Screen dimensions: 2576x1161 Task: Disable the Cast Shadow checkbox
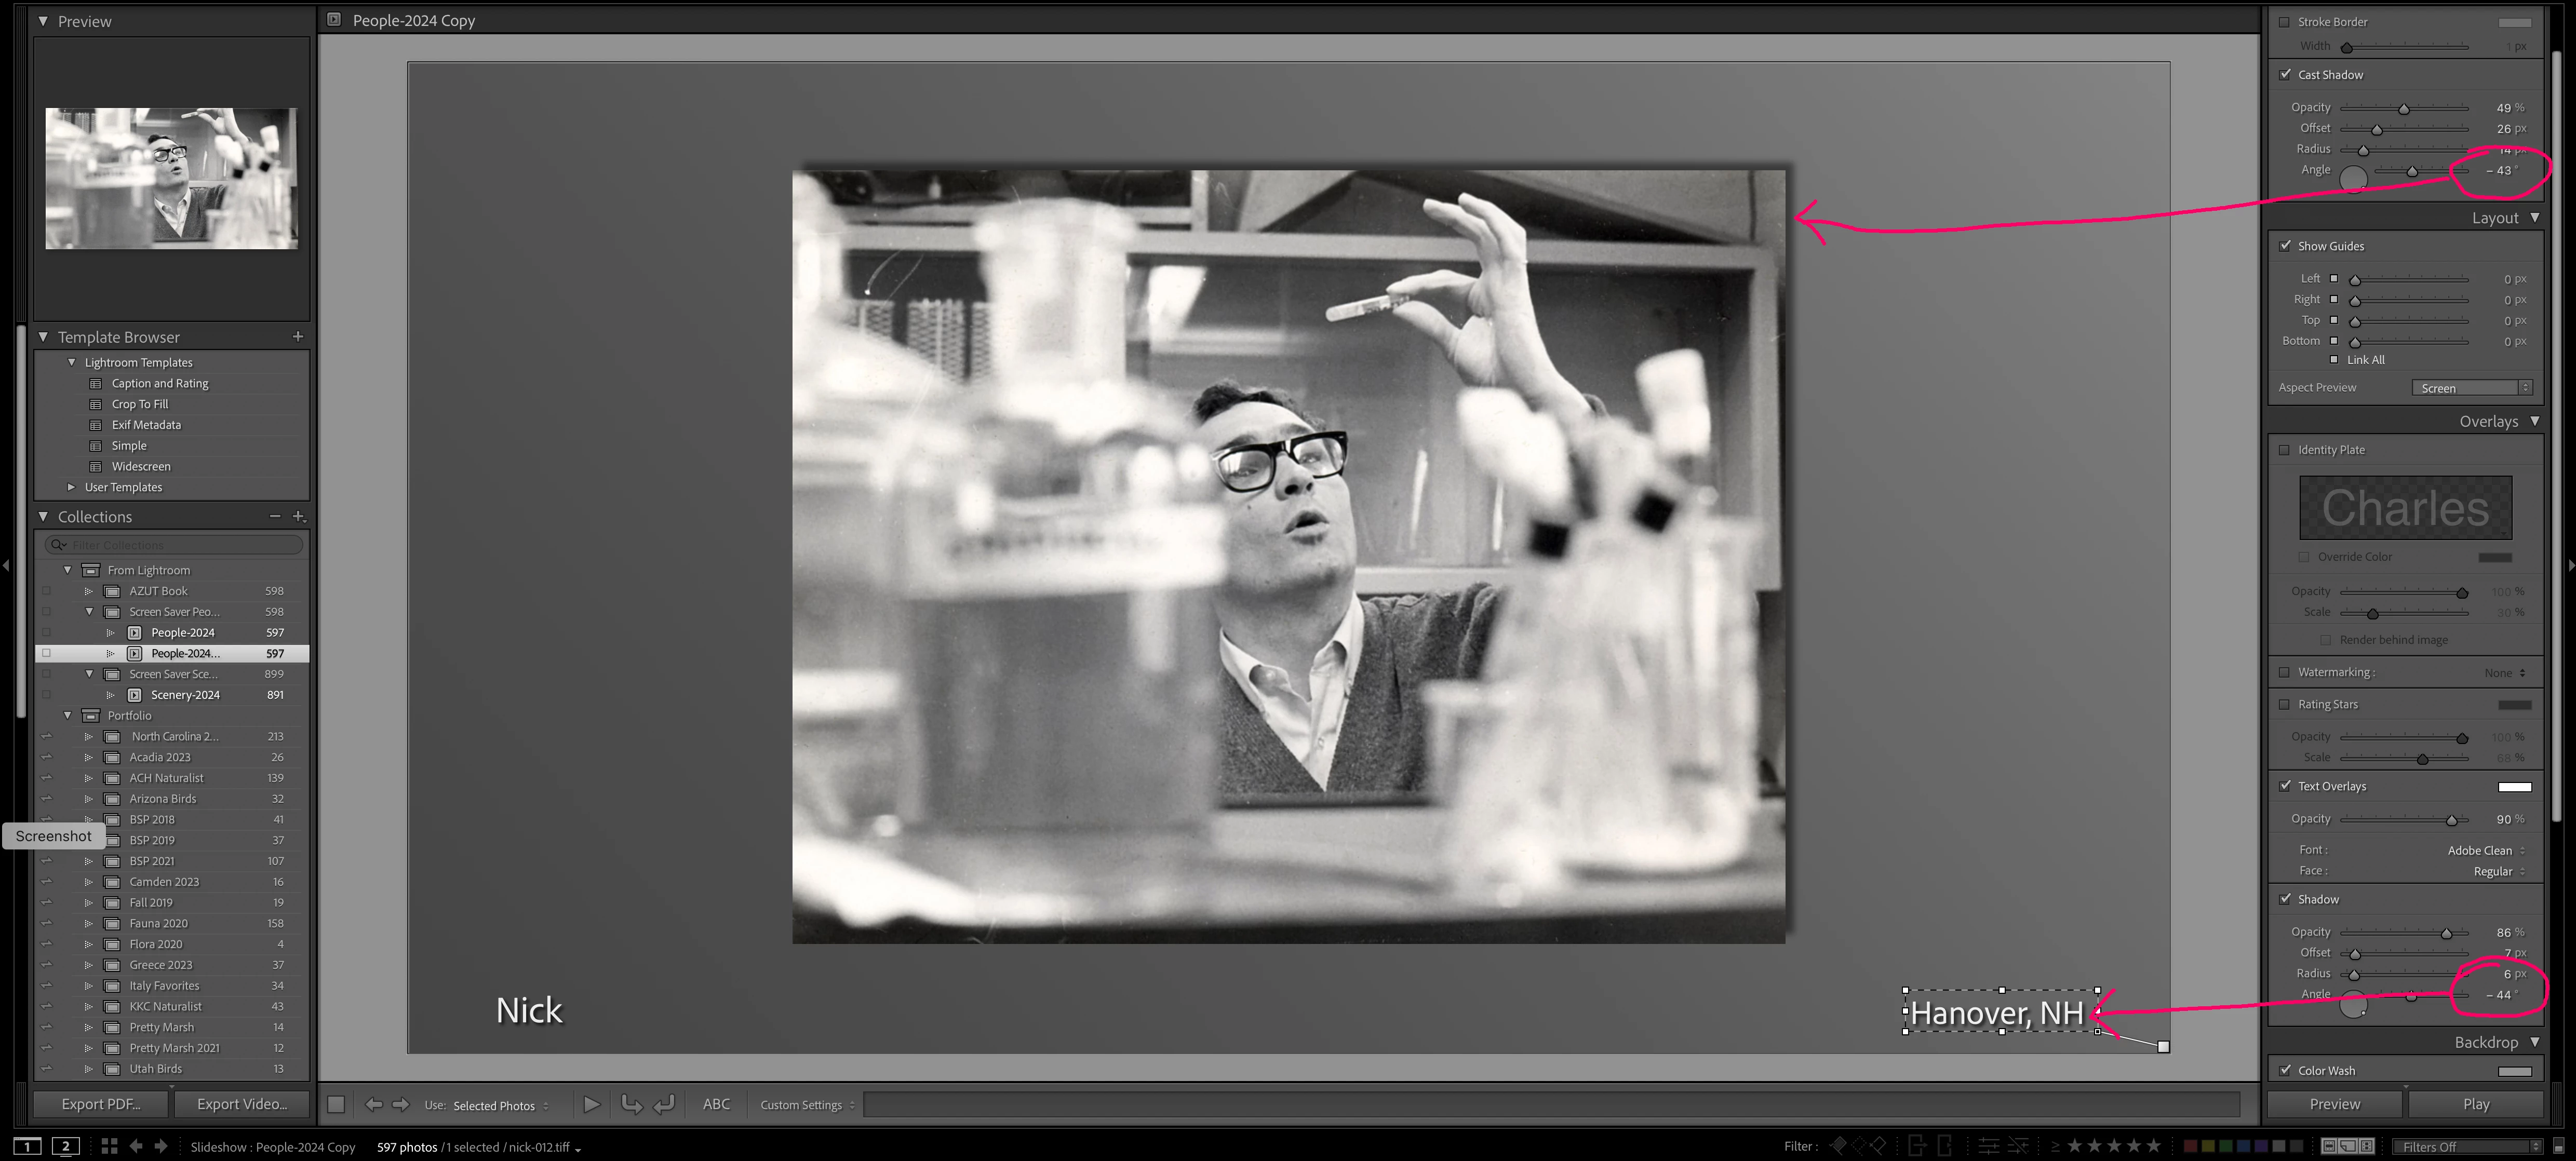click(x=2285, y=74)
